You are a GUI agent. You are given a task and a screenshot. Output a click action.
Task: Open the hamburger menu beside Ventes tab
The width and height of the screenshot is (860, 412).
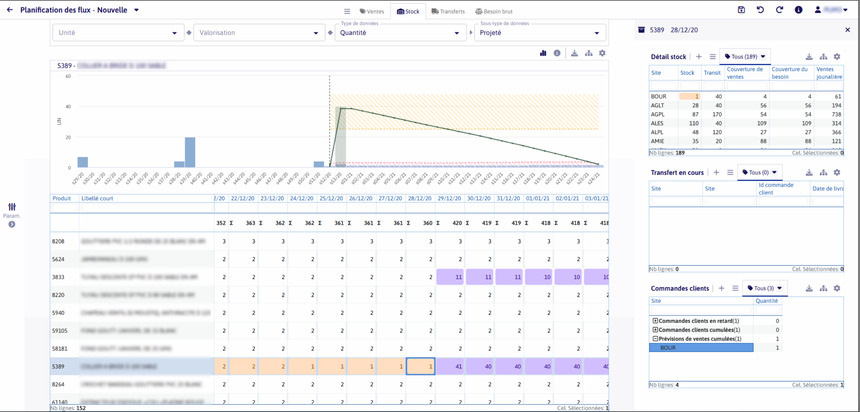tap(347, 11)
